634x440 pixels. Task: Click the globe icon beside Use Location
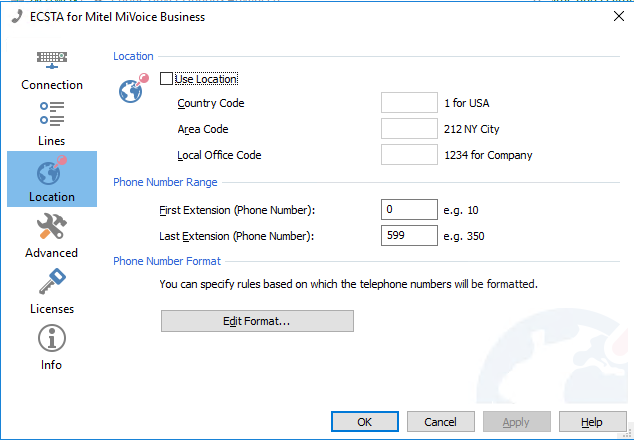point(133,89)
